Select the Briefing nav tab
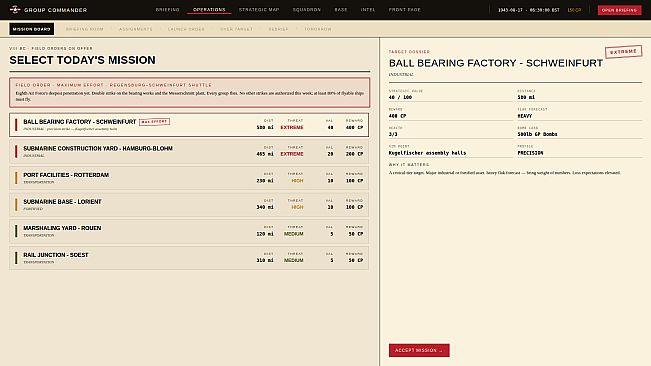Viewport: 651px width, 366px height. (168, 10)
